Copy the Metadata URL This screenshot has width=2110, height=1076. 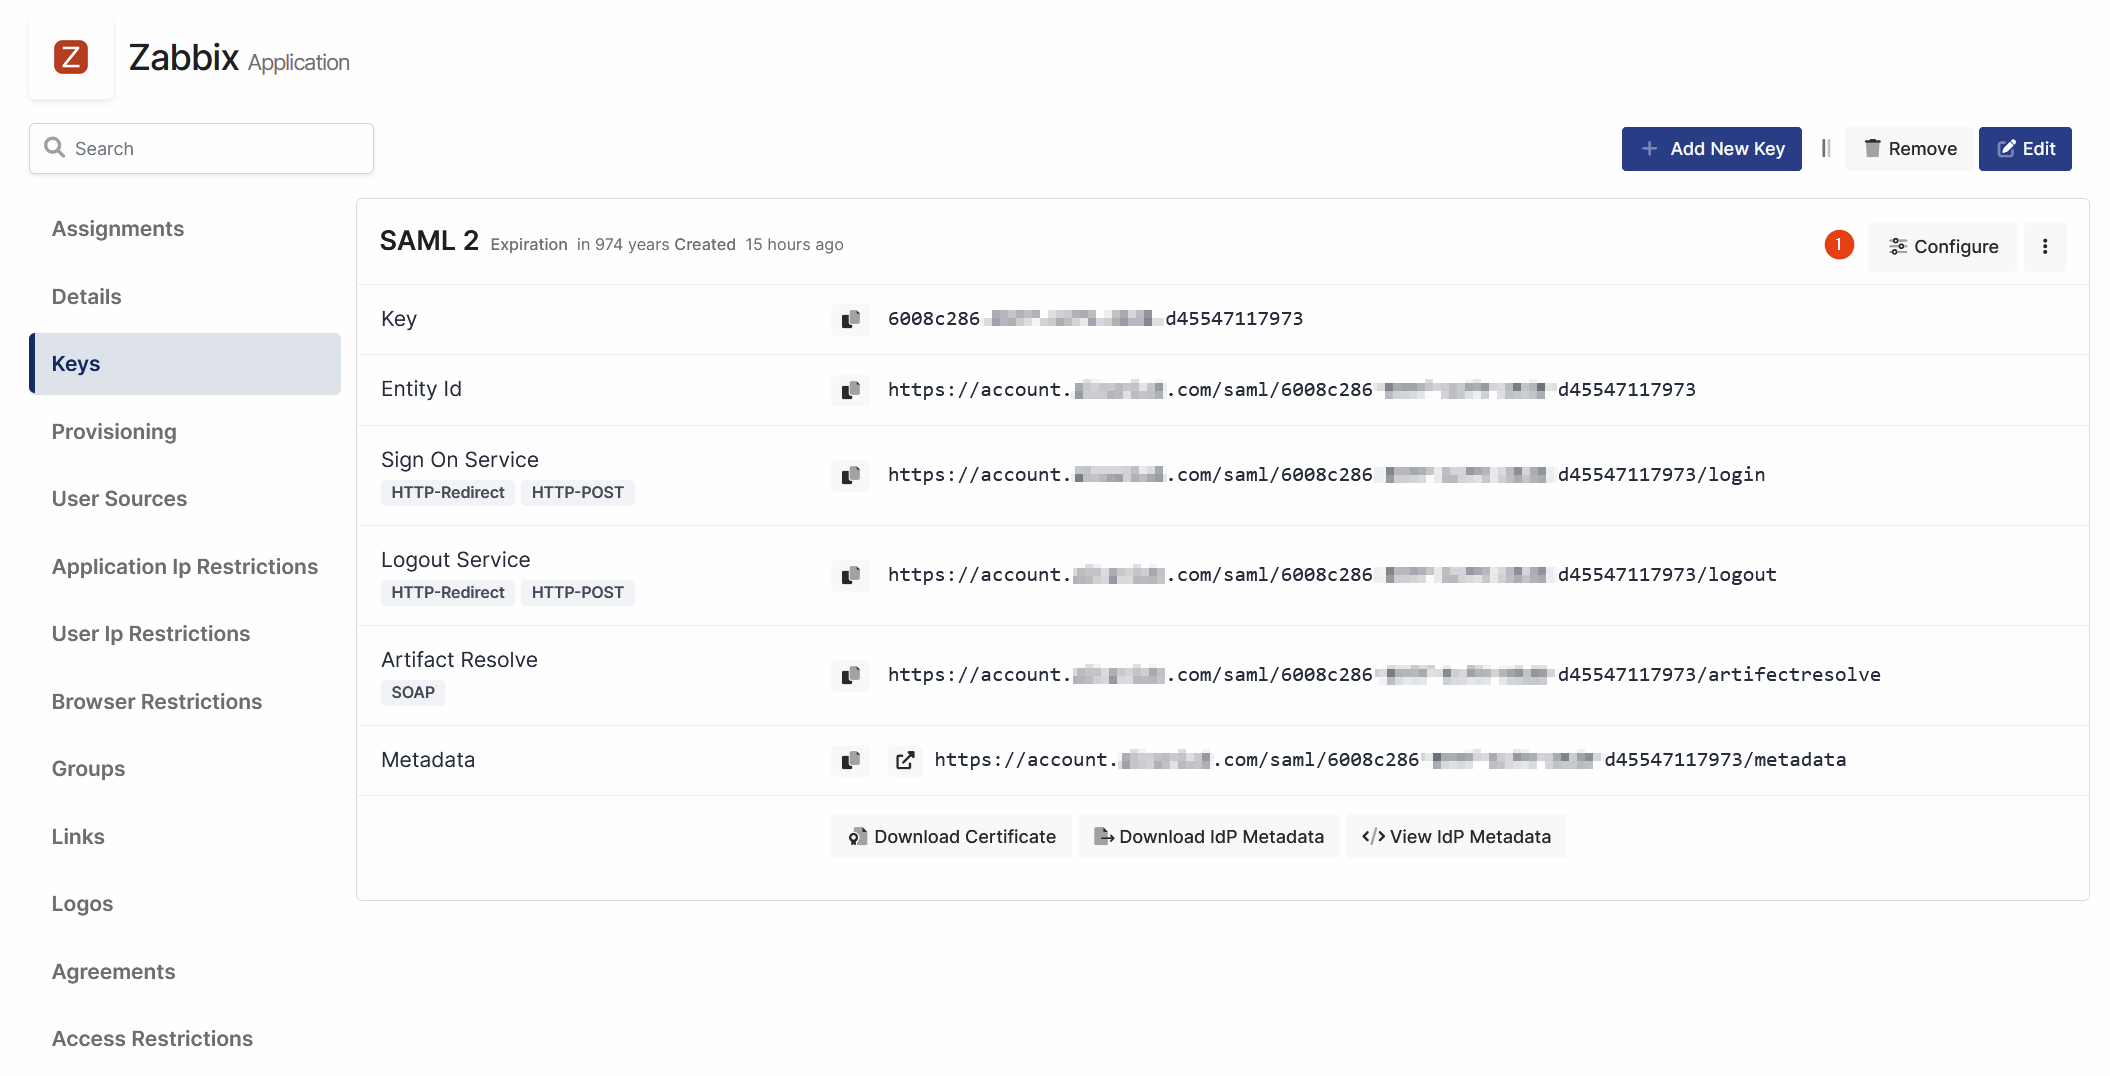(850, 760)
